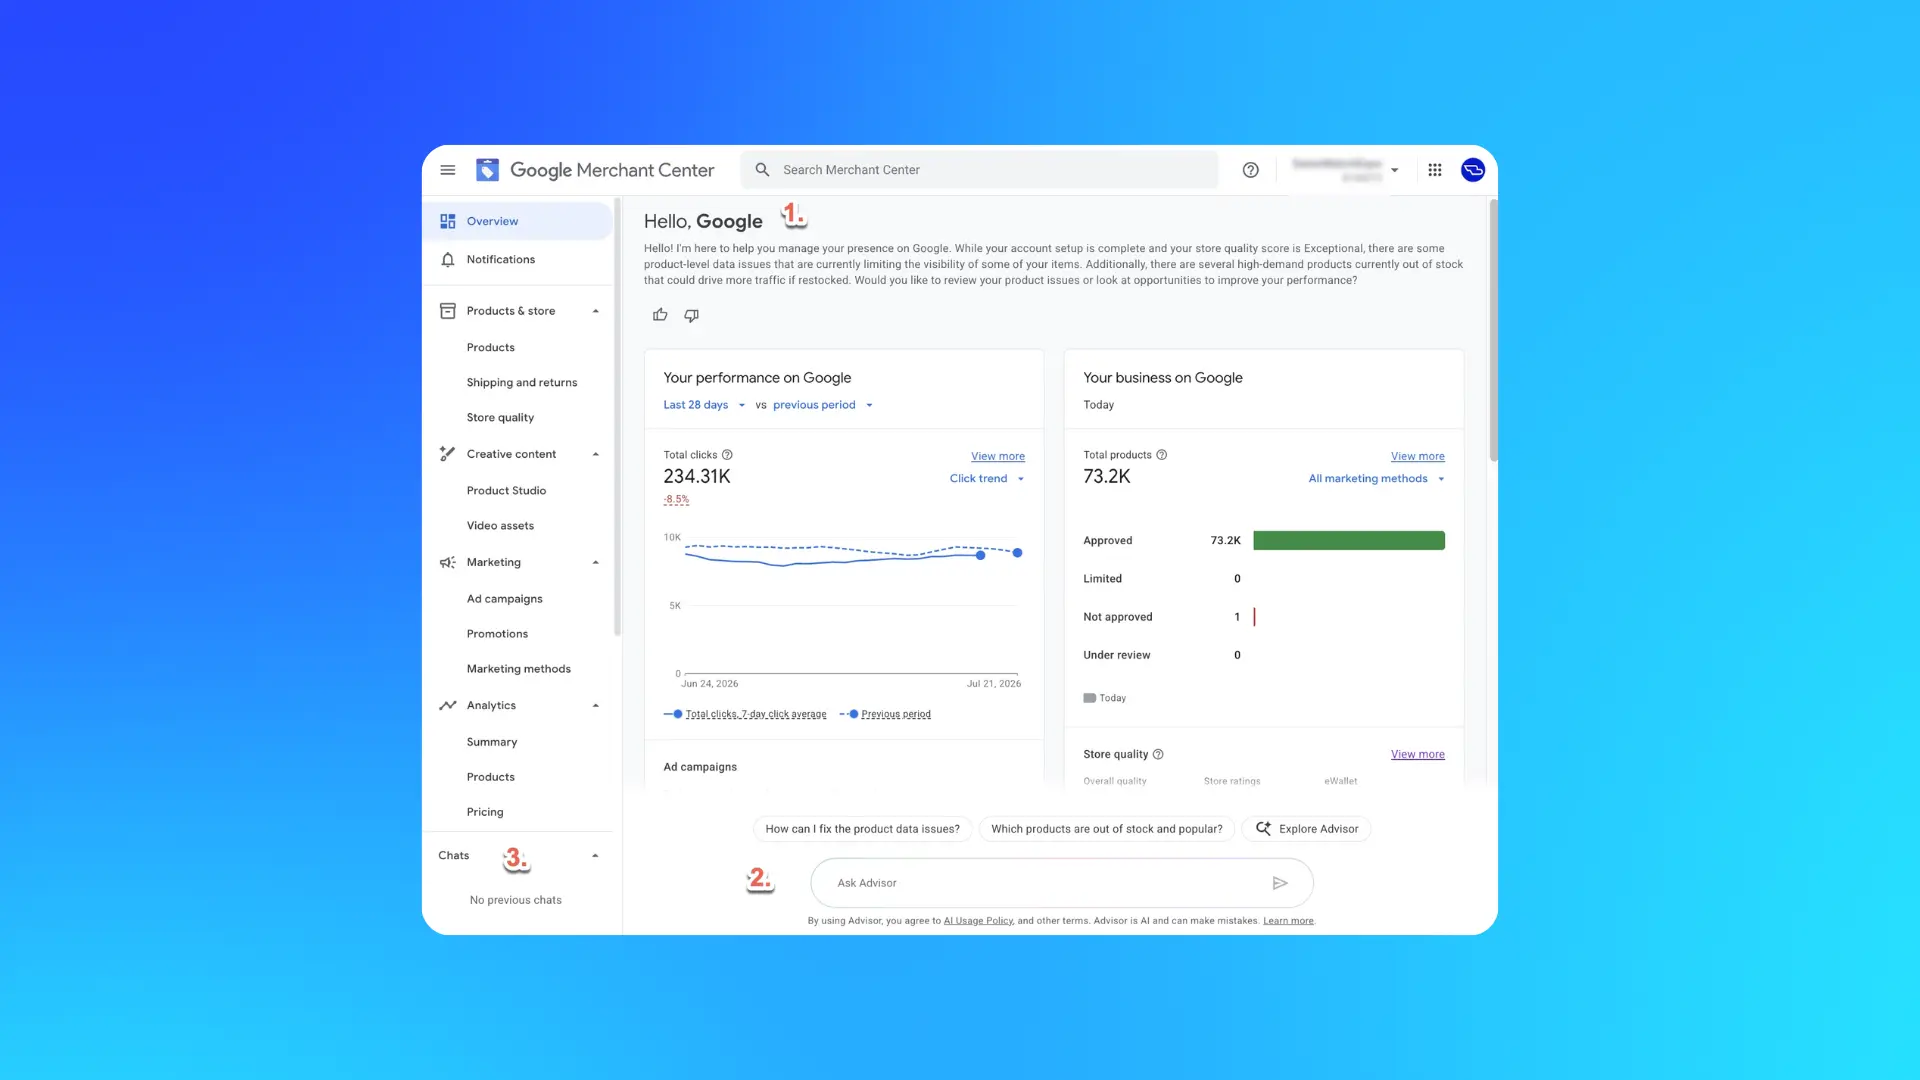Click the thumbs down feedback icon

tap(691, 315)
